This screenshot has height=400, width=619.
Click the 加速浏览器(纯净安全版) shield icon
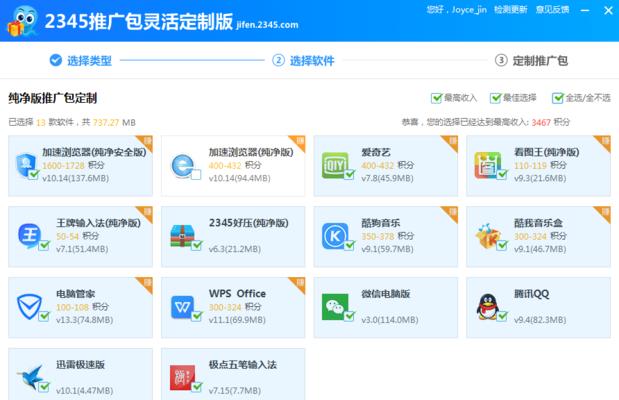tap(26, 165)
